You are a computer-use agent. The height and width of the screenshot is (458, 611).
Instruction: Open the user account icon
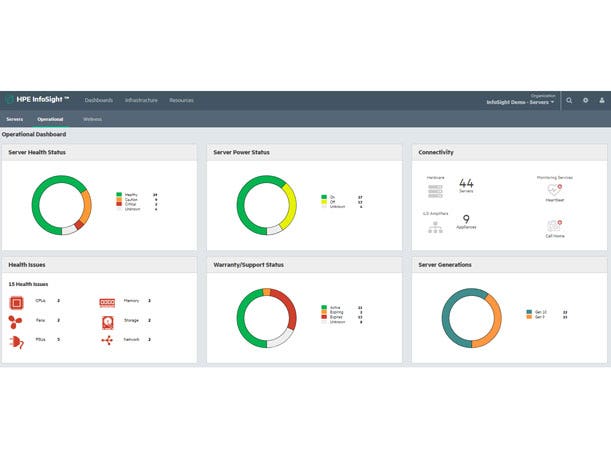coord(602,100)
